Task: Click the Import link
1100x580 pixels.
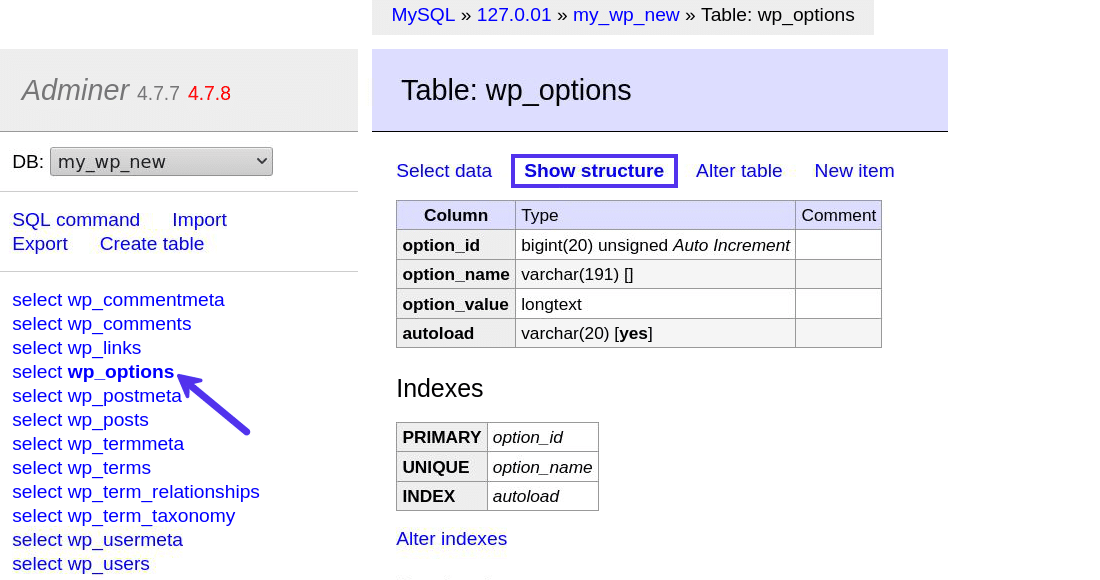Action: [x=199, y=219]
